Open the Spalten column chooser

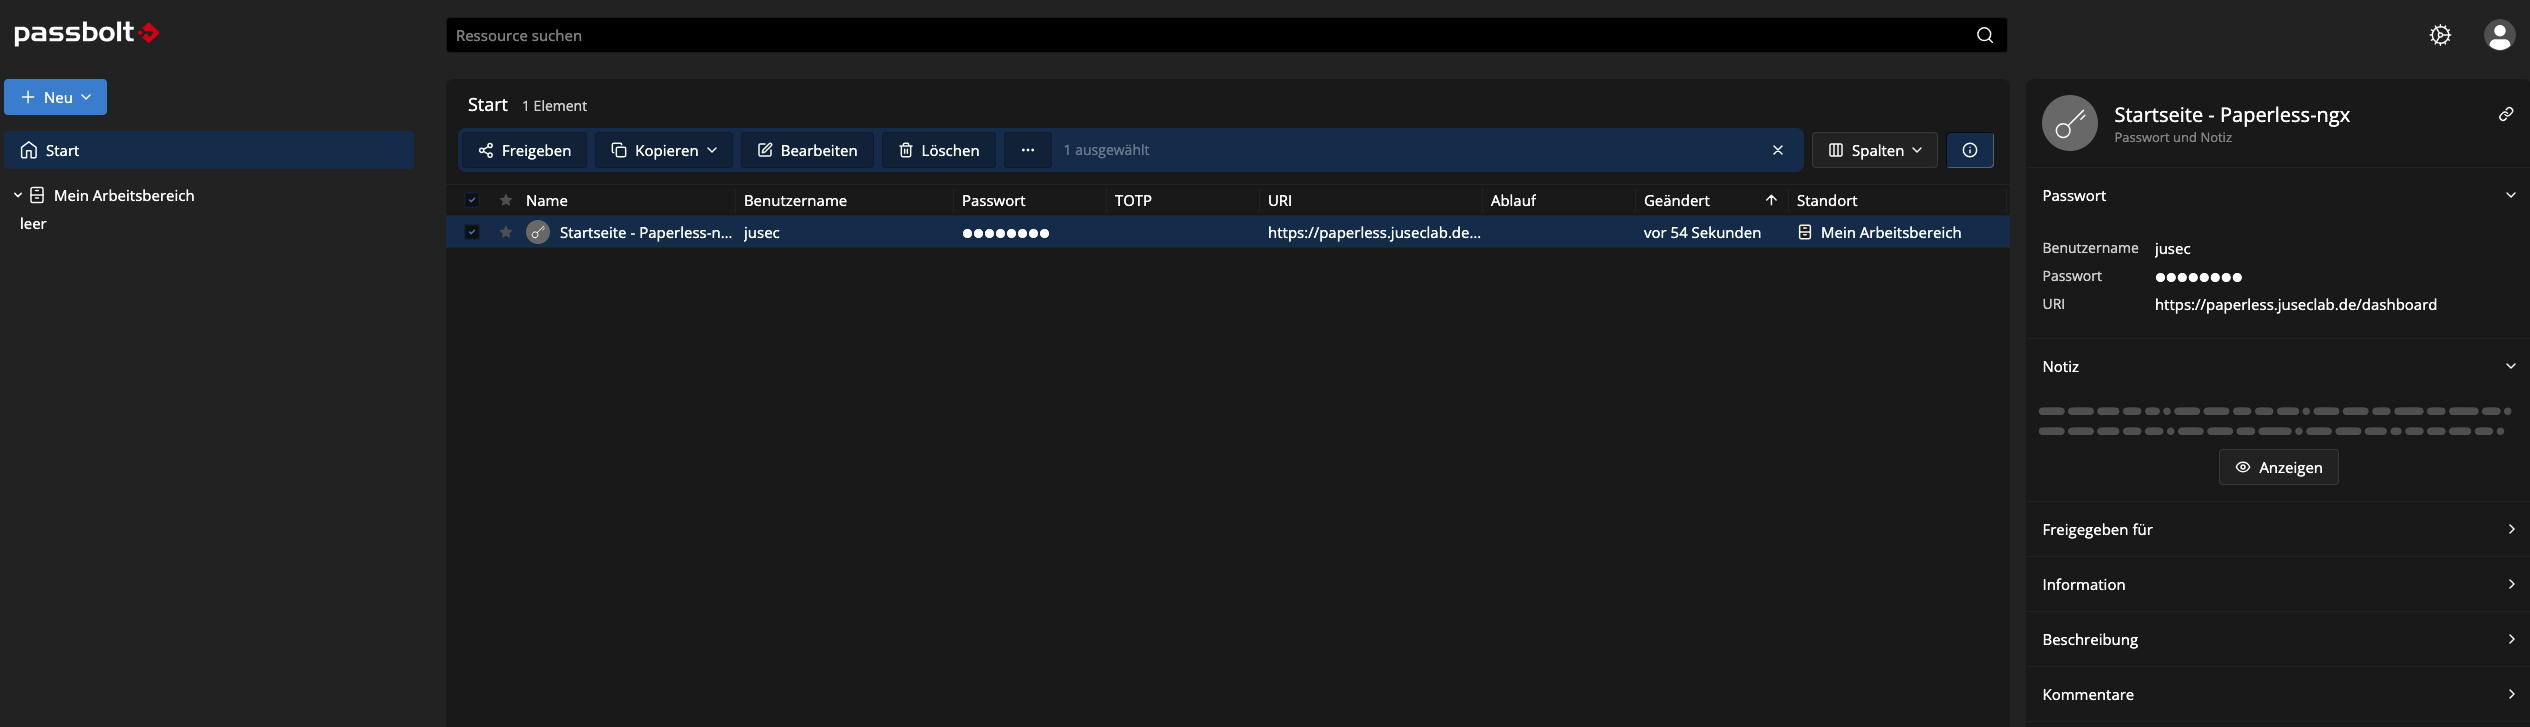point(1874,150)
